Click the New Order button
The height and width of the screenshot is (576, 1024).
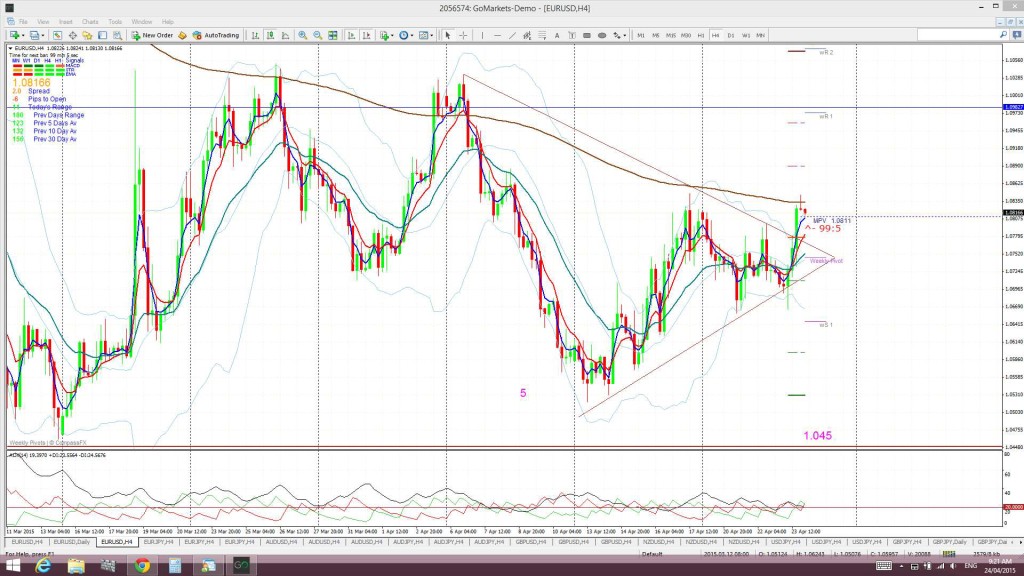(x=152, y=35)
